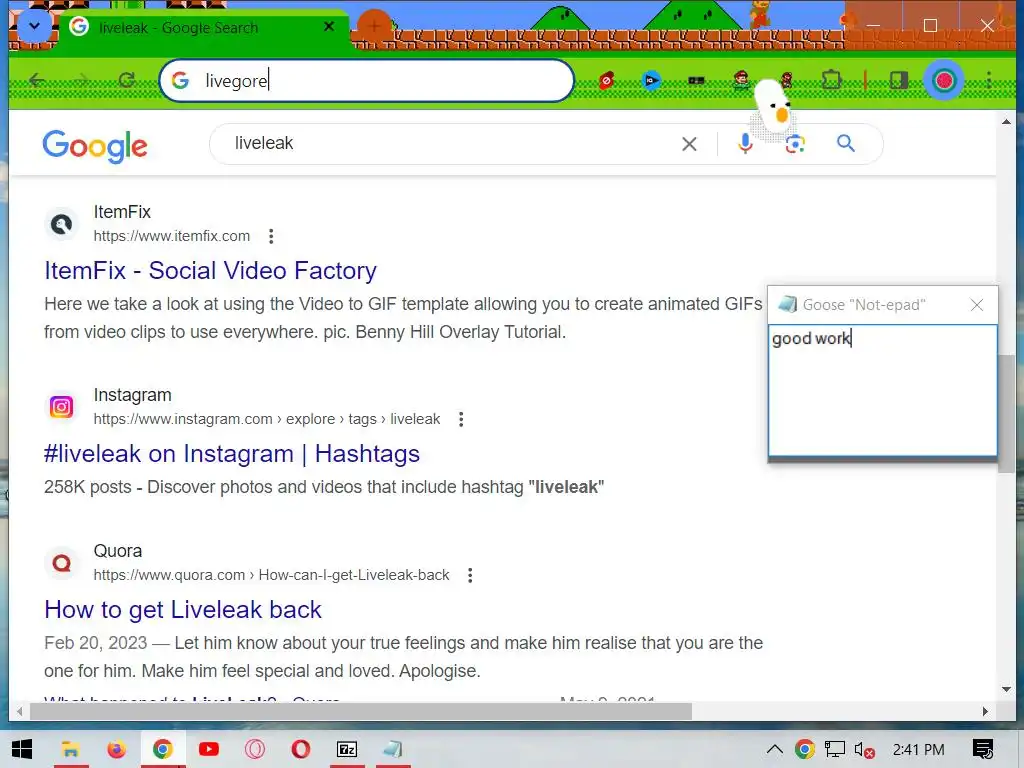Click the vertical scrollbar up arrow
Screen dimensions: 1024x768
pyautogui.click(x=1006, y=121)
